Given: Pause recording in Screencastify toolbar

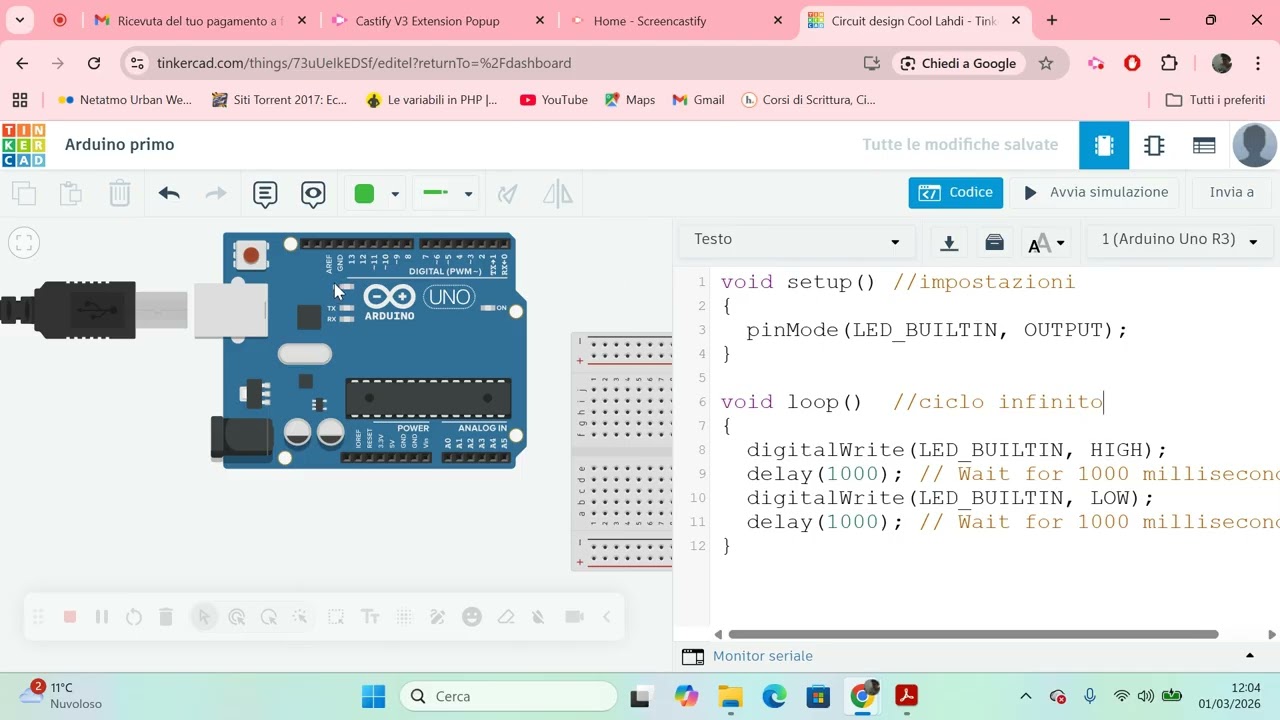Looking at the screenshot, I should pyautogui.click(x=102, y=617).
